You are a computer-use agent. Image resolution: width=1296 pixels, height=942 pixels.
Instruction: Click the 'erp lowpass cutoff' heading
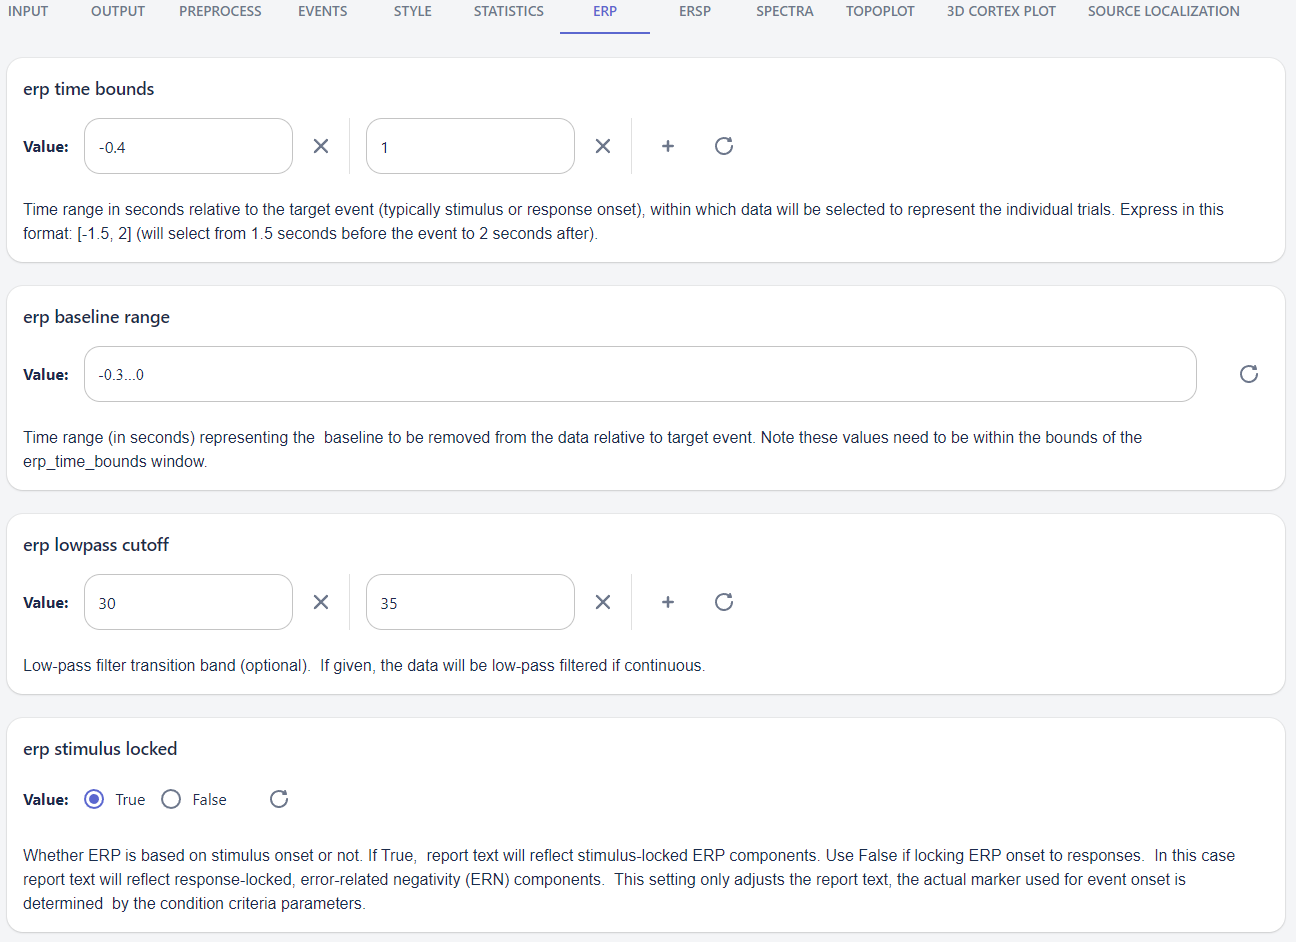click(x=96, y=545)
